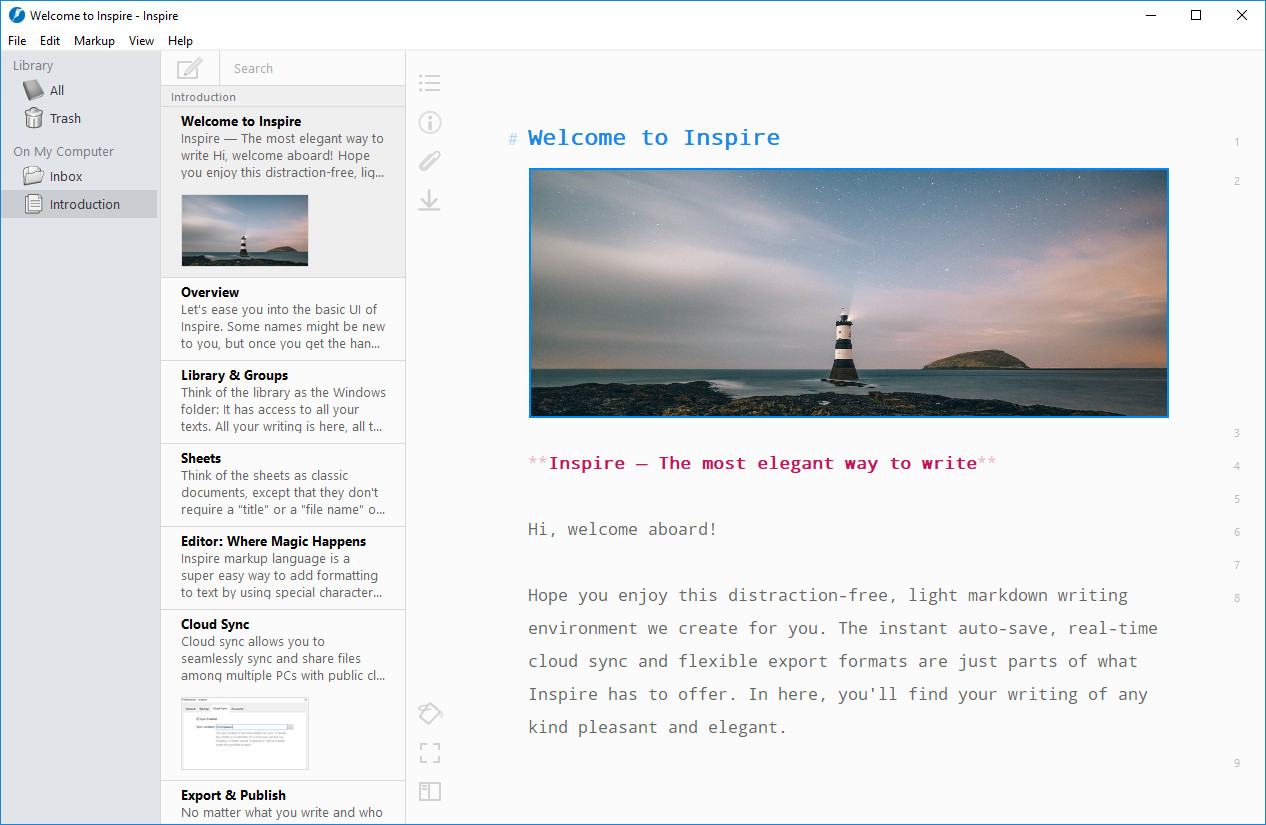Minimize the Inspire window
1266x825 pixels.
pyautogui.click(x=1150, y=15)
